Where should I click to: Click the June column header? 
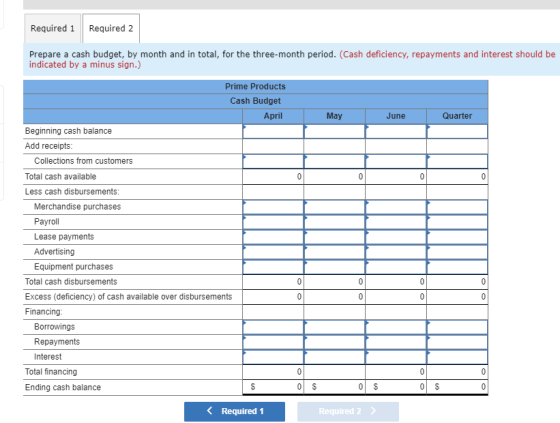click(x=396, y=116)
